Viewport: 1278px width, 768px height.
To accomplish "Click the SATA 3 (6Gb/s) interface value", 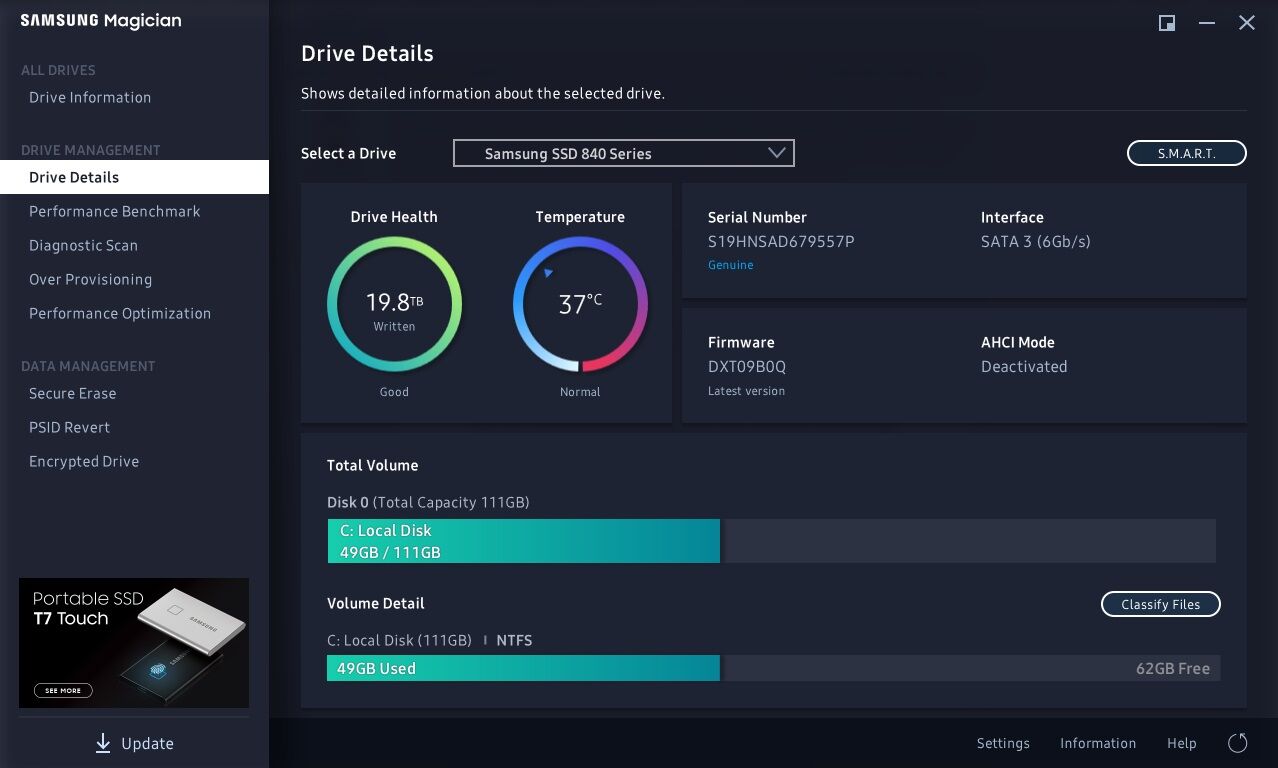I will pyautogui.click(x=1036, y=241).
